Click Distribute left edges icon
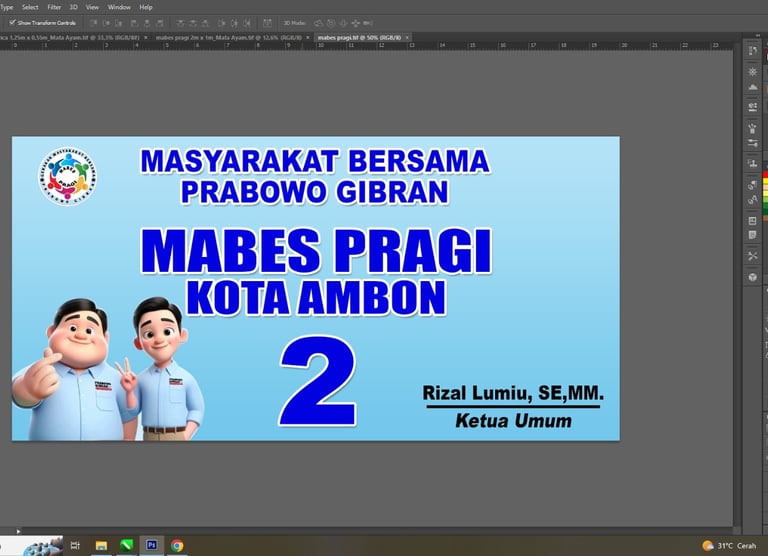 221,23
